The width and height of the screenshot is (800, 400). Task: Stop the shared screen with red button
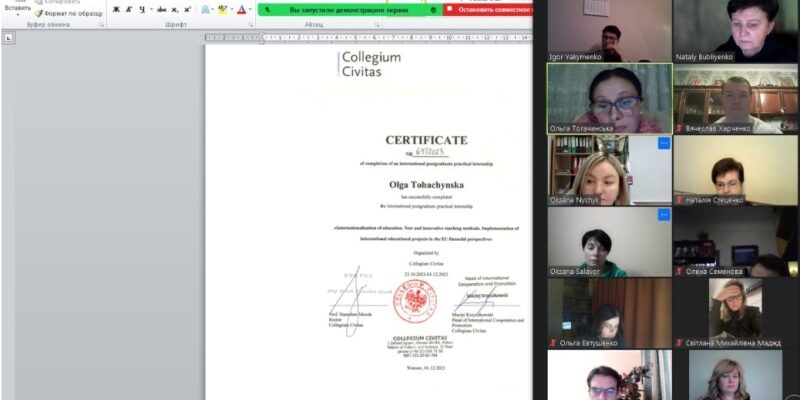(488, 10)
